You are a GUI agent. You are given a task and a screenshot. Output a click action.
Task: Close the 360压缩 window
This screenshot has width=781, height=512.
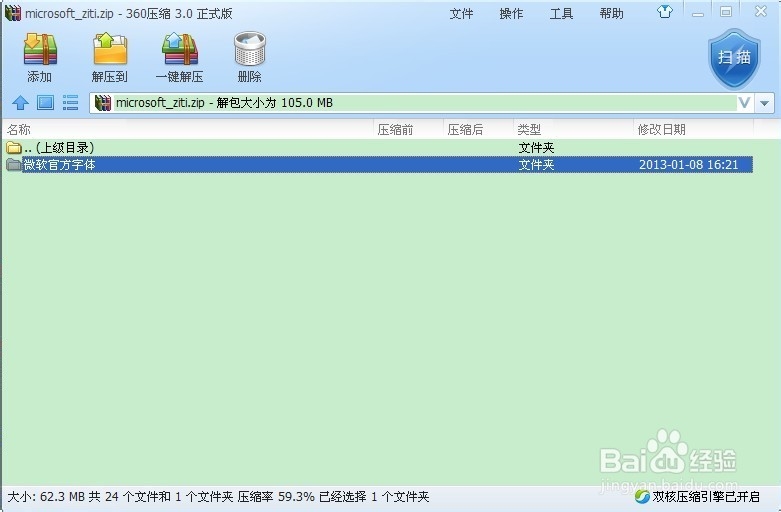pyautogui.click(x=761, y=11)
